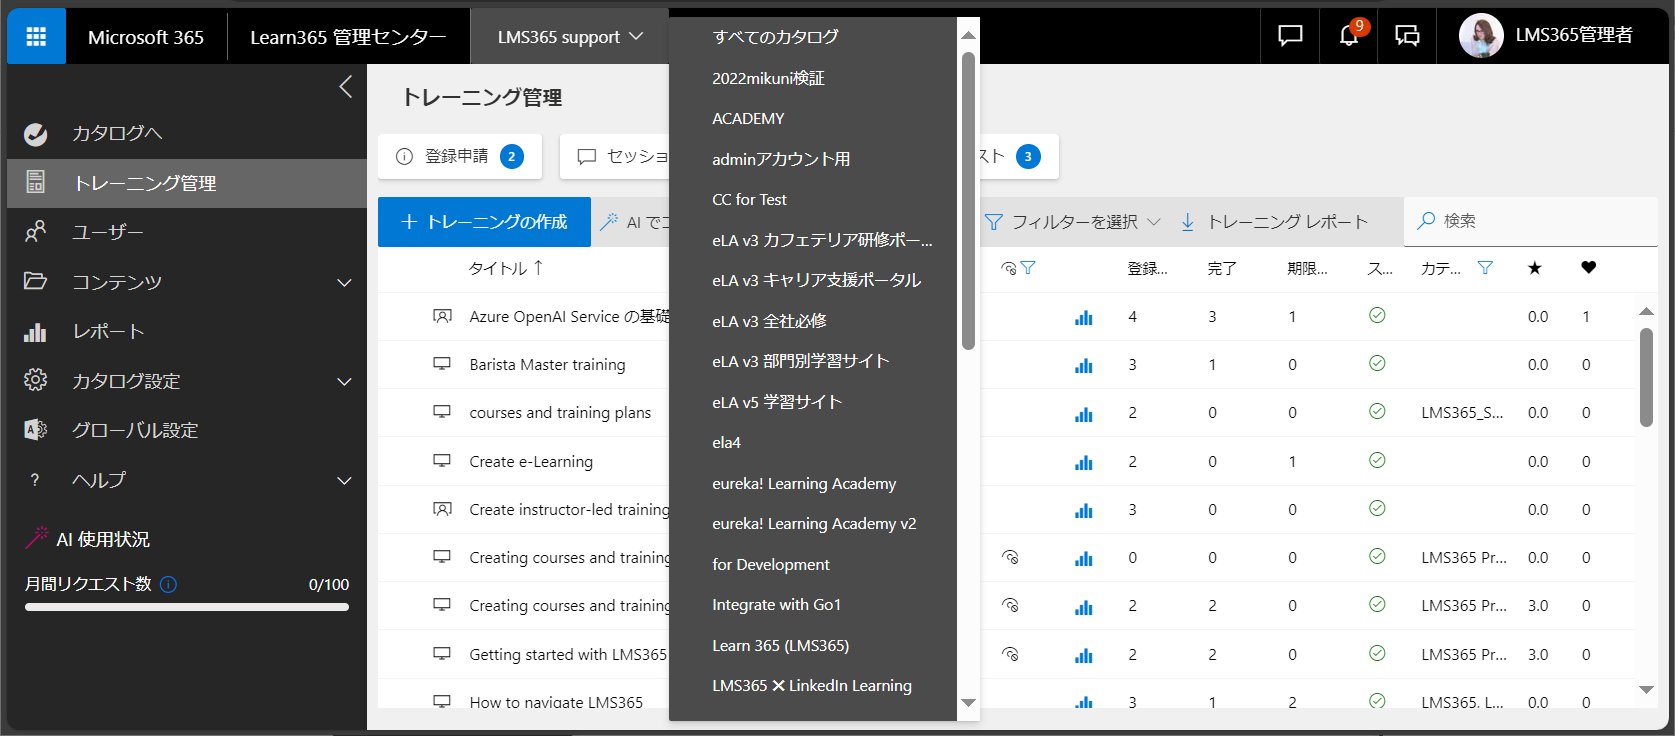Open report chart for Getting started with LMS365
This screenshot has width=1675, height=736.
(x=1083, y=655)
